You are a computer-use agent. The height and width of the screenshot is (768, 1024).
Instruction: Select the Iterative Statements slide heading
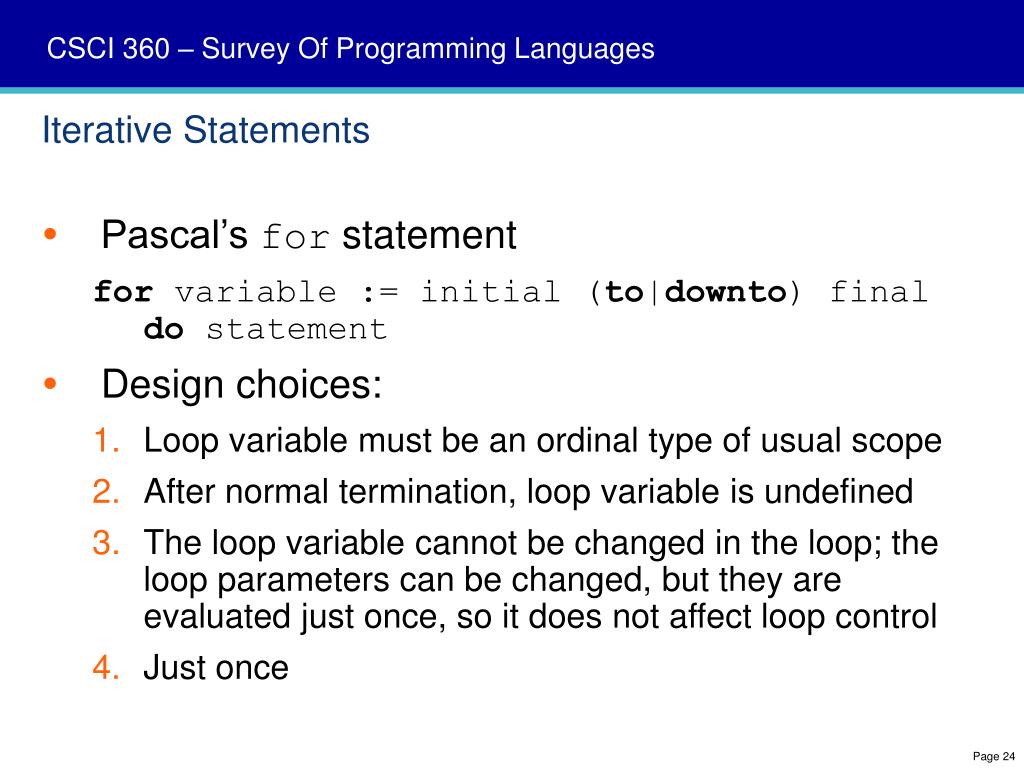click(206, 129)
